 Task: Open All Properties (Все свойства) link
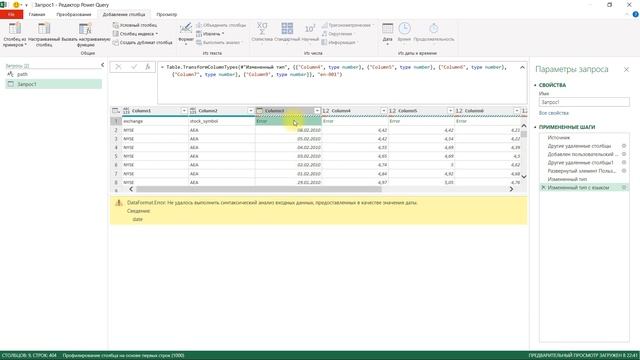[553, 113]
